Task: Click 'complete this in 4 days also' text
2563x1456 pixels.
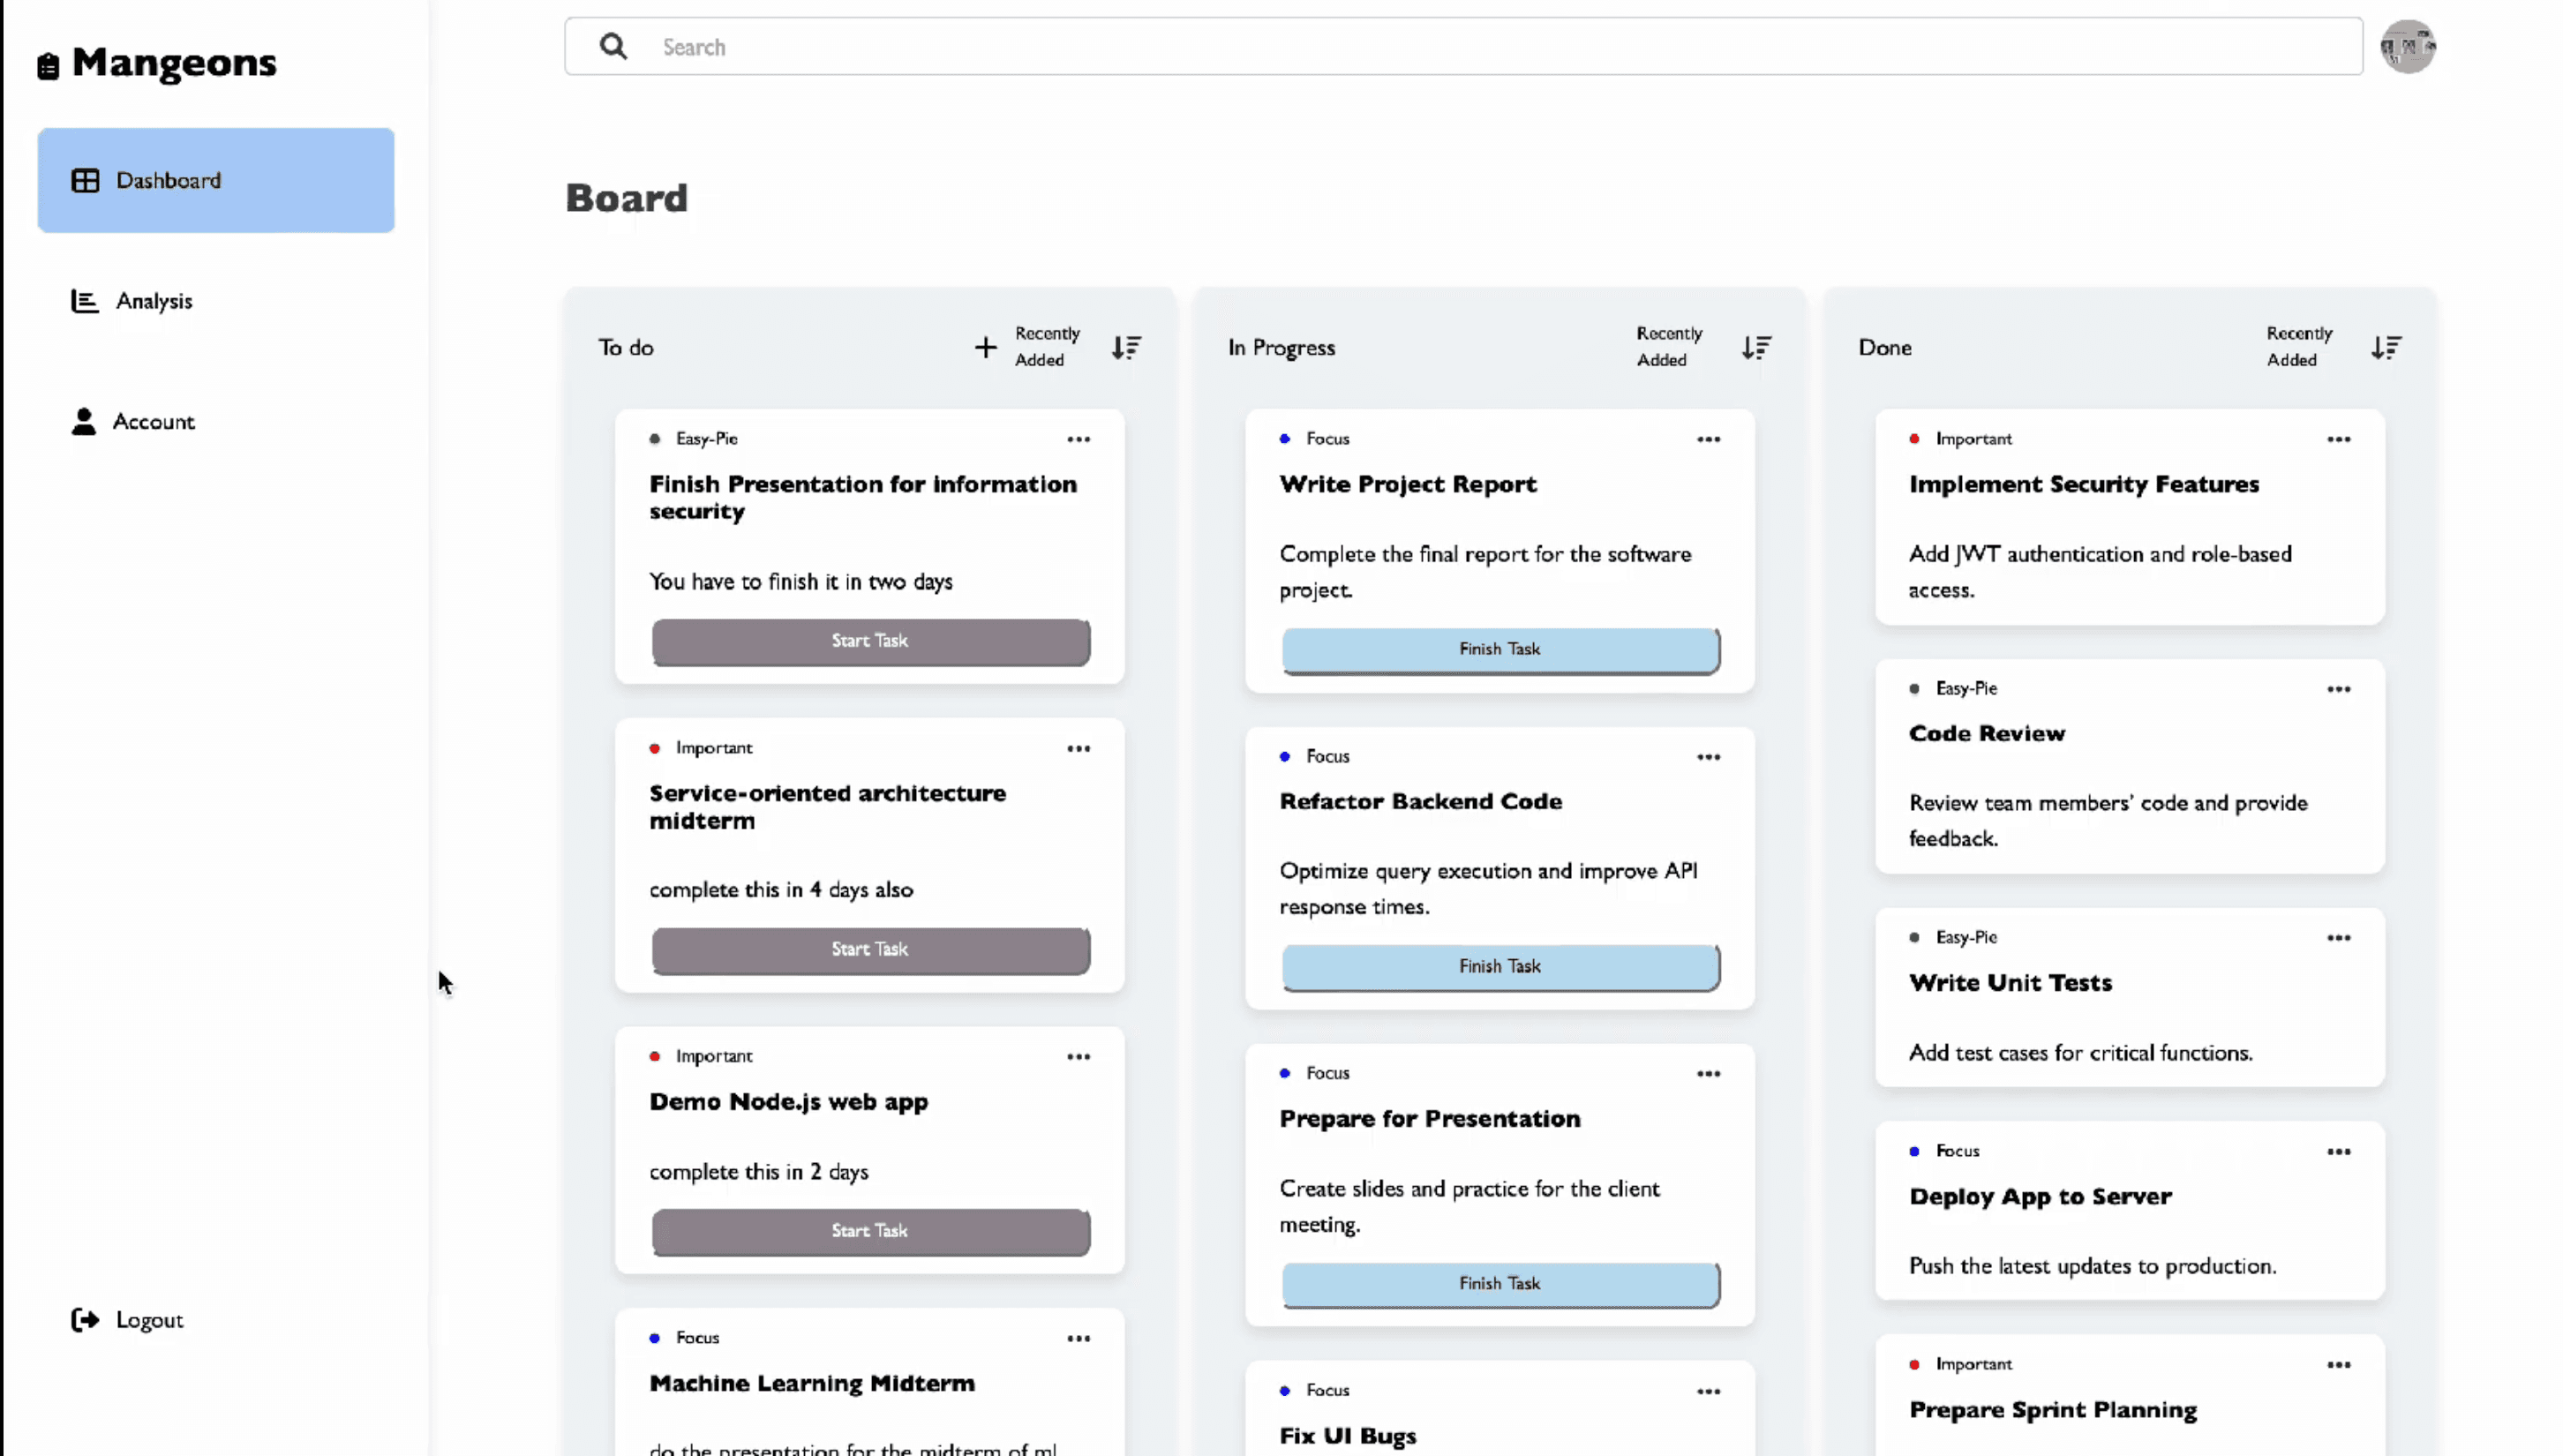Action: [x=781, y=890]
